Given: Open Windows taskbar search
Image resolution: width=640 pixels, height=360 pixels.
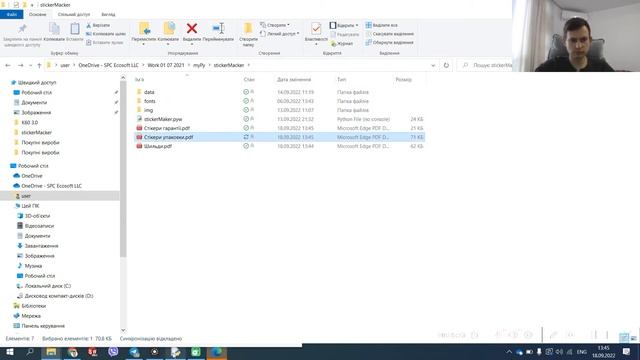Looking at the screenshot, I should 30,352.
